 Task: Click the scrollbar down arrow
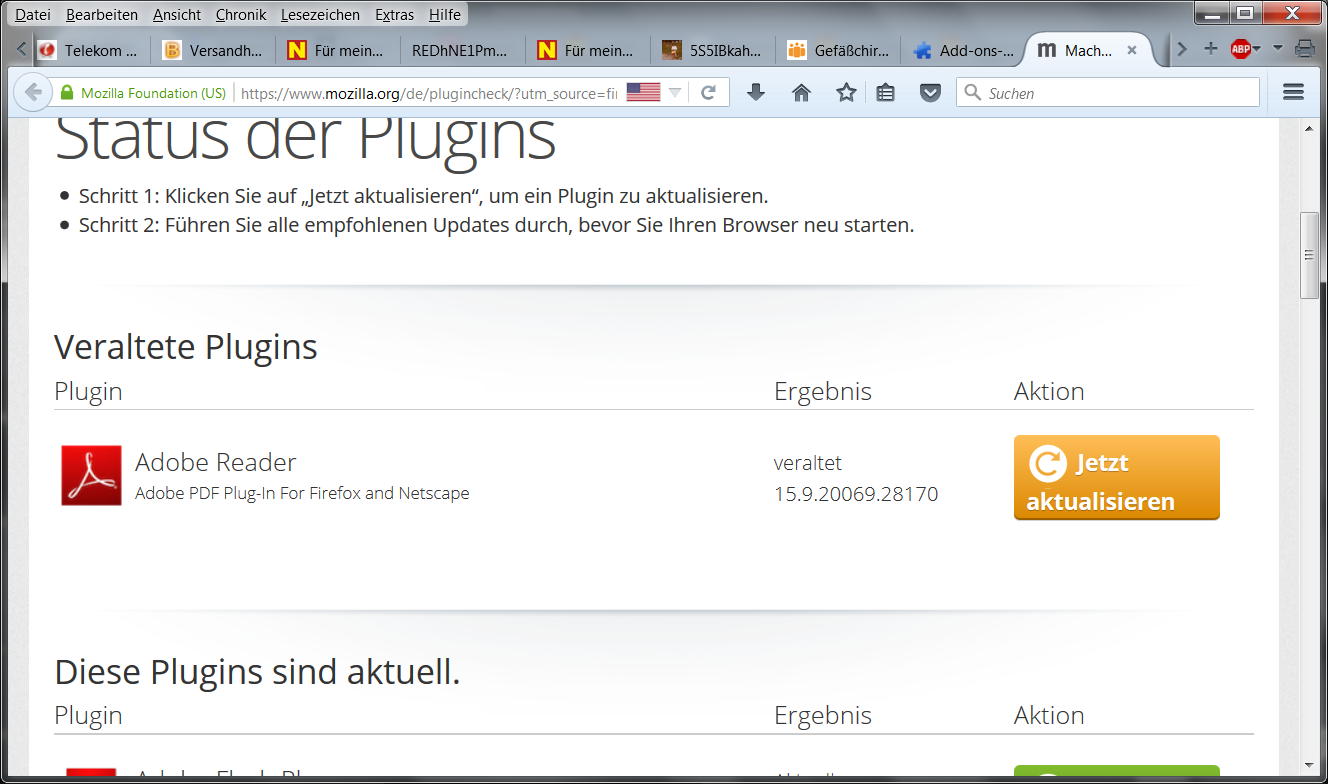[1309, 764]
